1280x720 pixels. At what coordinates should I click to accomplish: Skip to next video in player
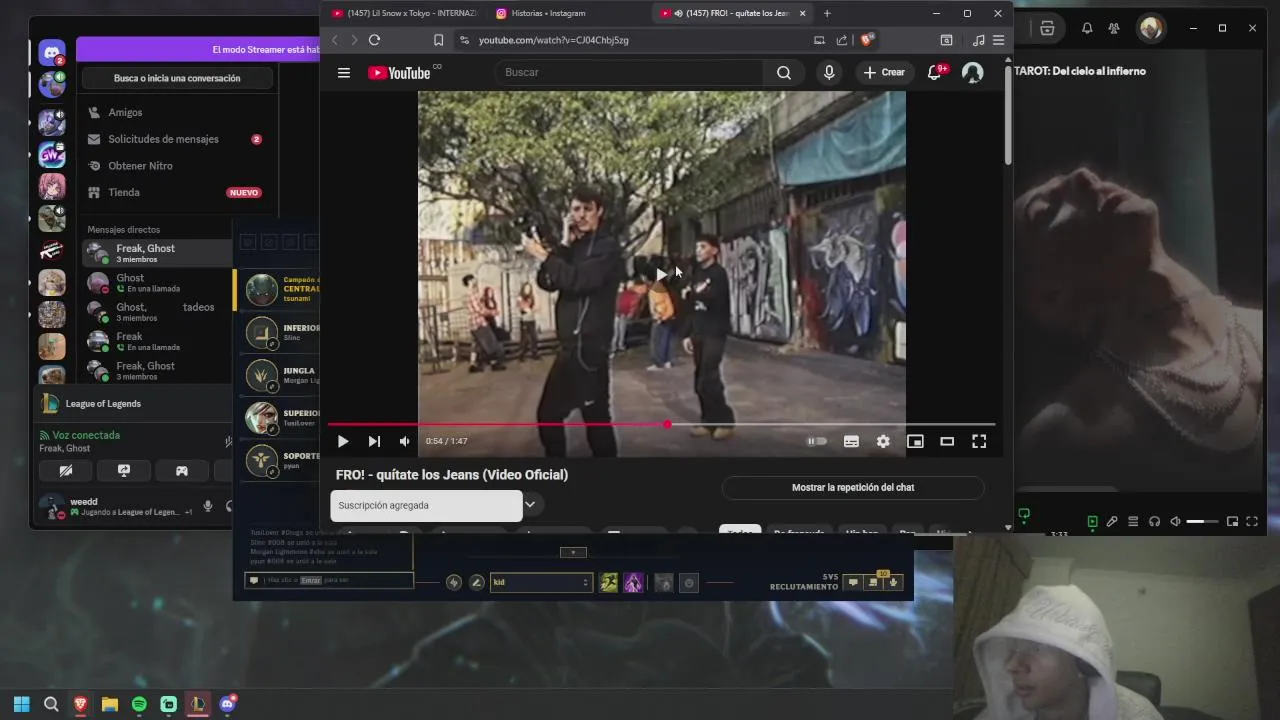pyautogui.click(x=374, y=441)
